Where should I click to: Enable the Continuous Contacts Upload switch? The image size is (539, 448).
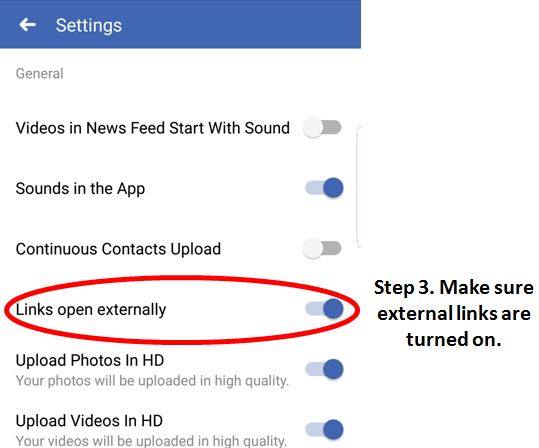click(x=322, y=249)
